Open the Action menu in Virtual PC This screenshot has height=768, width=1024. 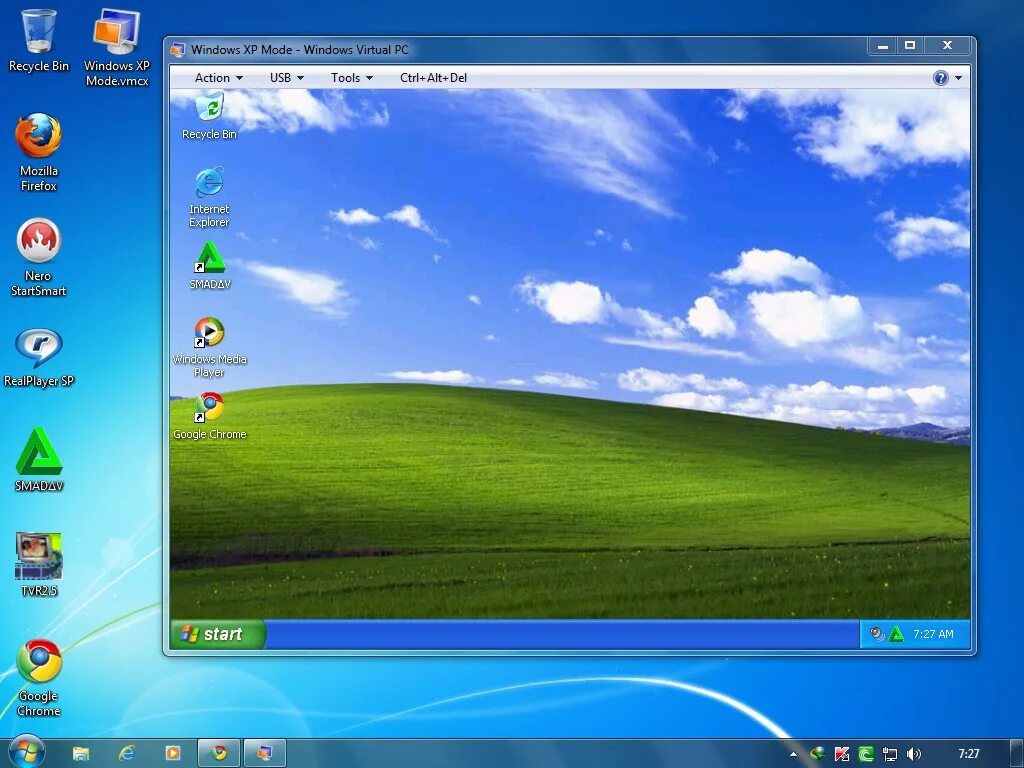click(218, 78)
